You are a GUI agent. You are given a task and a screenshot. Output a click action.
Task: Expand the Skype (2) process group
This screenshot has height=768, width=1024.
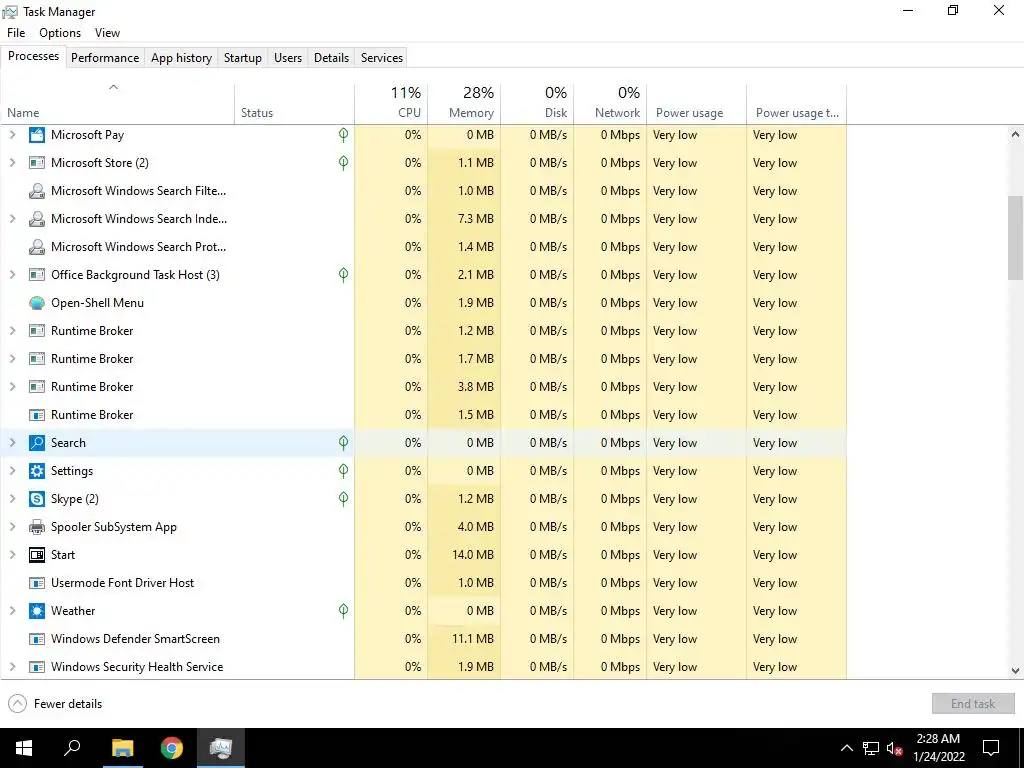click(12, 499)
